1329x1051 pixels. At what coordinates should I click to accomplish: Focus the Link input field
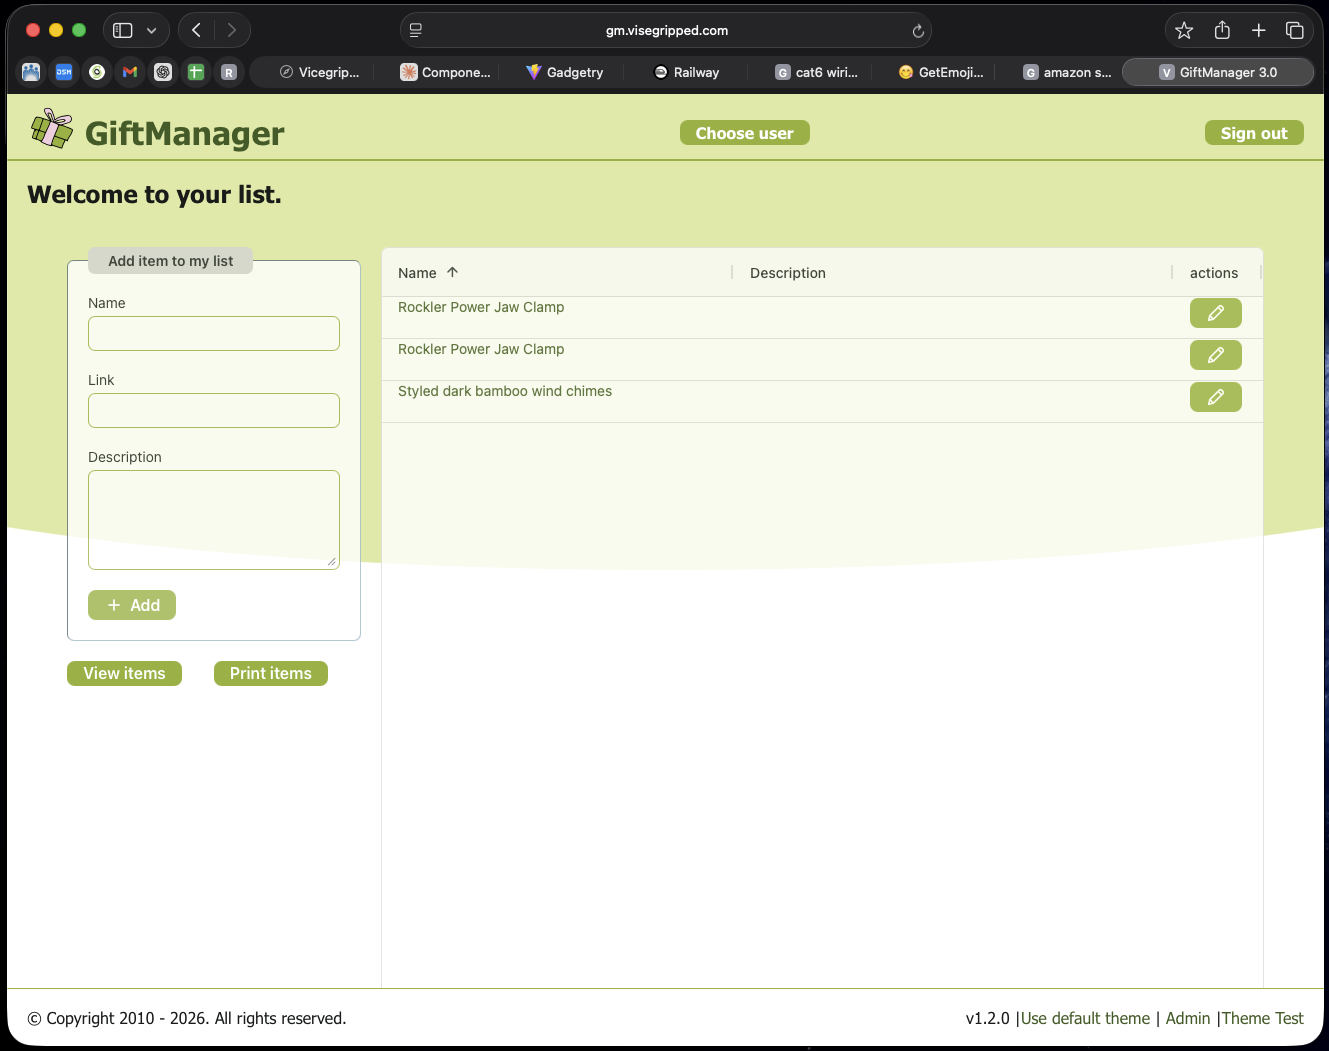tap(214, 410)
